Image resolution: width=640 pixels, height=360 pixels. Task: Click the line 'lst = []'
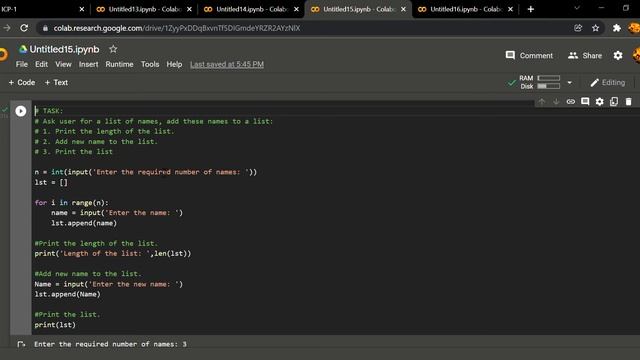51,182
